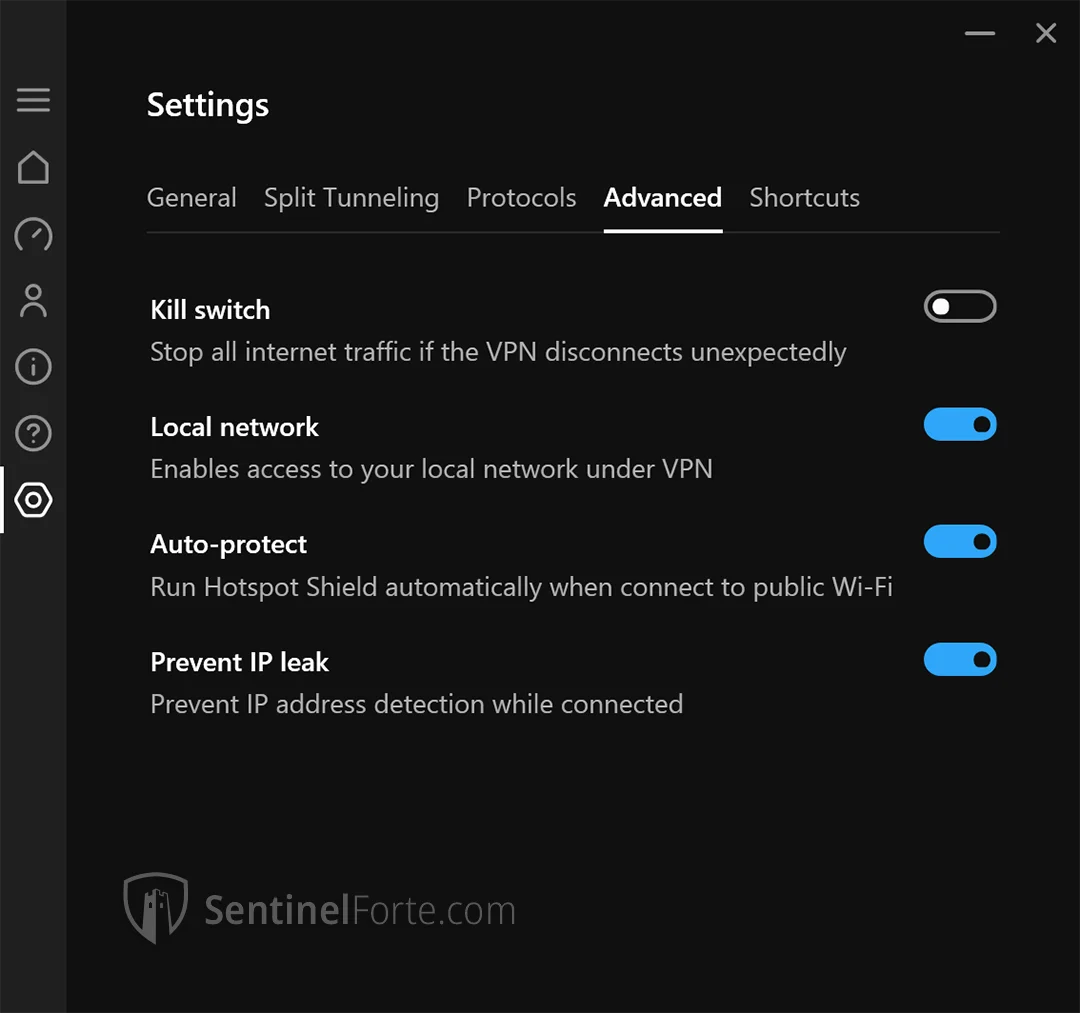1080x1013 pixels.
Task: Open the Shortcuts tab
Action: coord(804,198)
